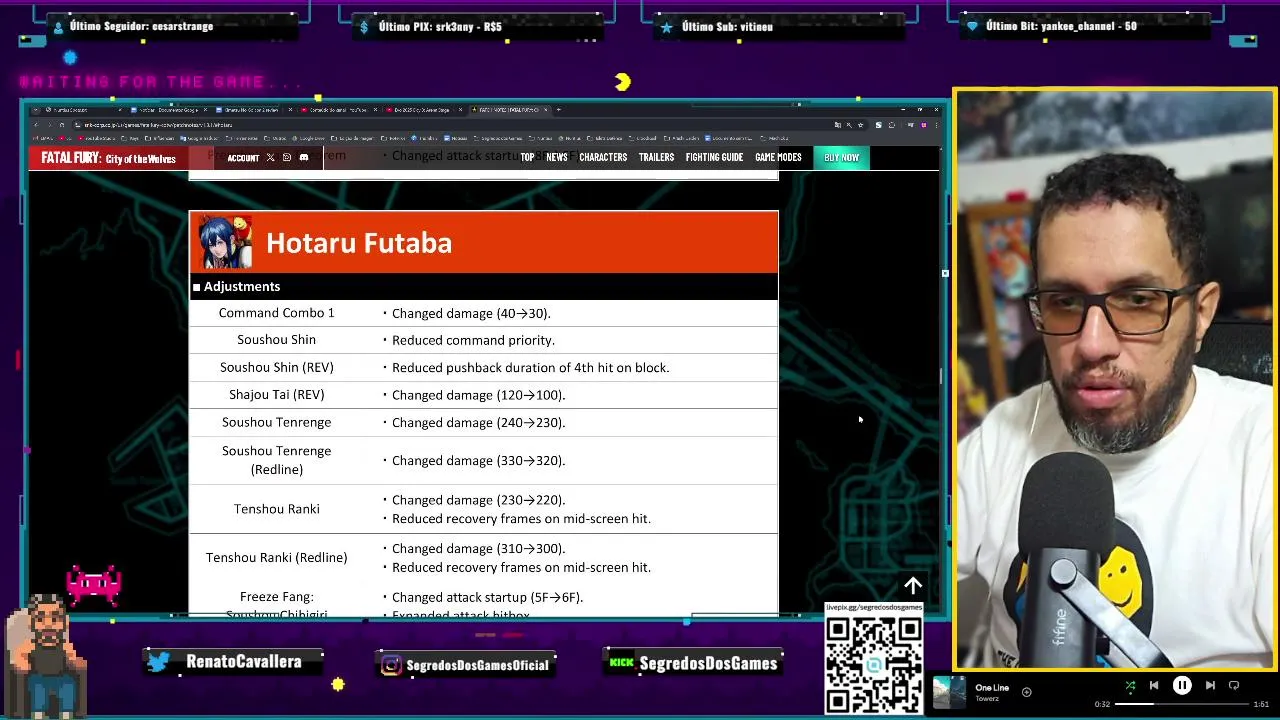Click text Reduced command priority
1280x720 pixels.
[473, 340]
